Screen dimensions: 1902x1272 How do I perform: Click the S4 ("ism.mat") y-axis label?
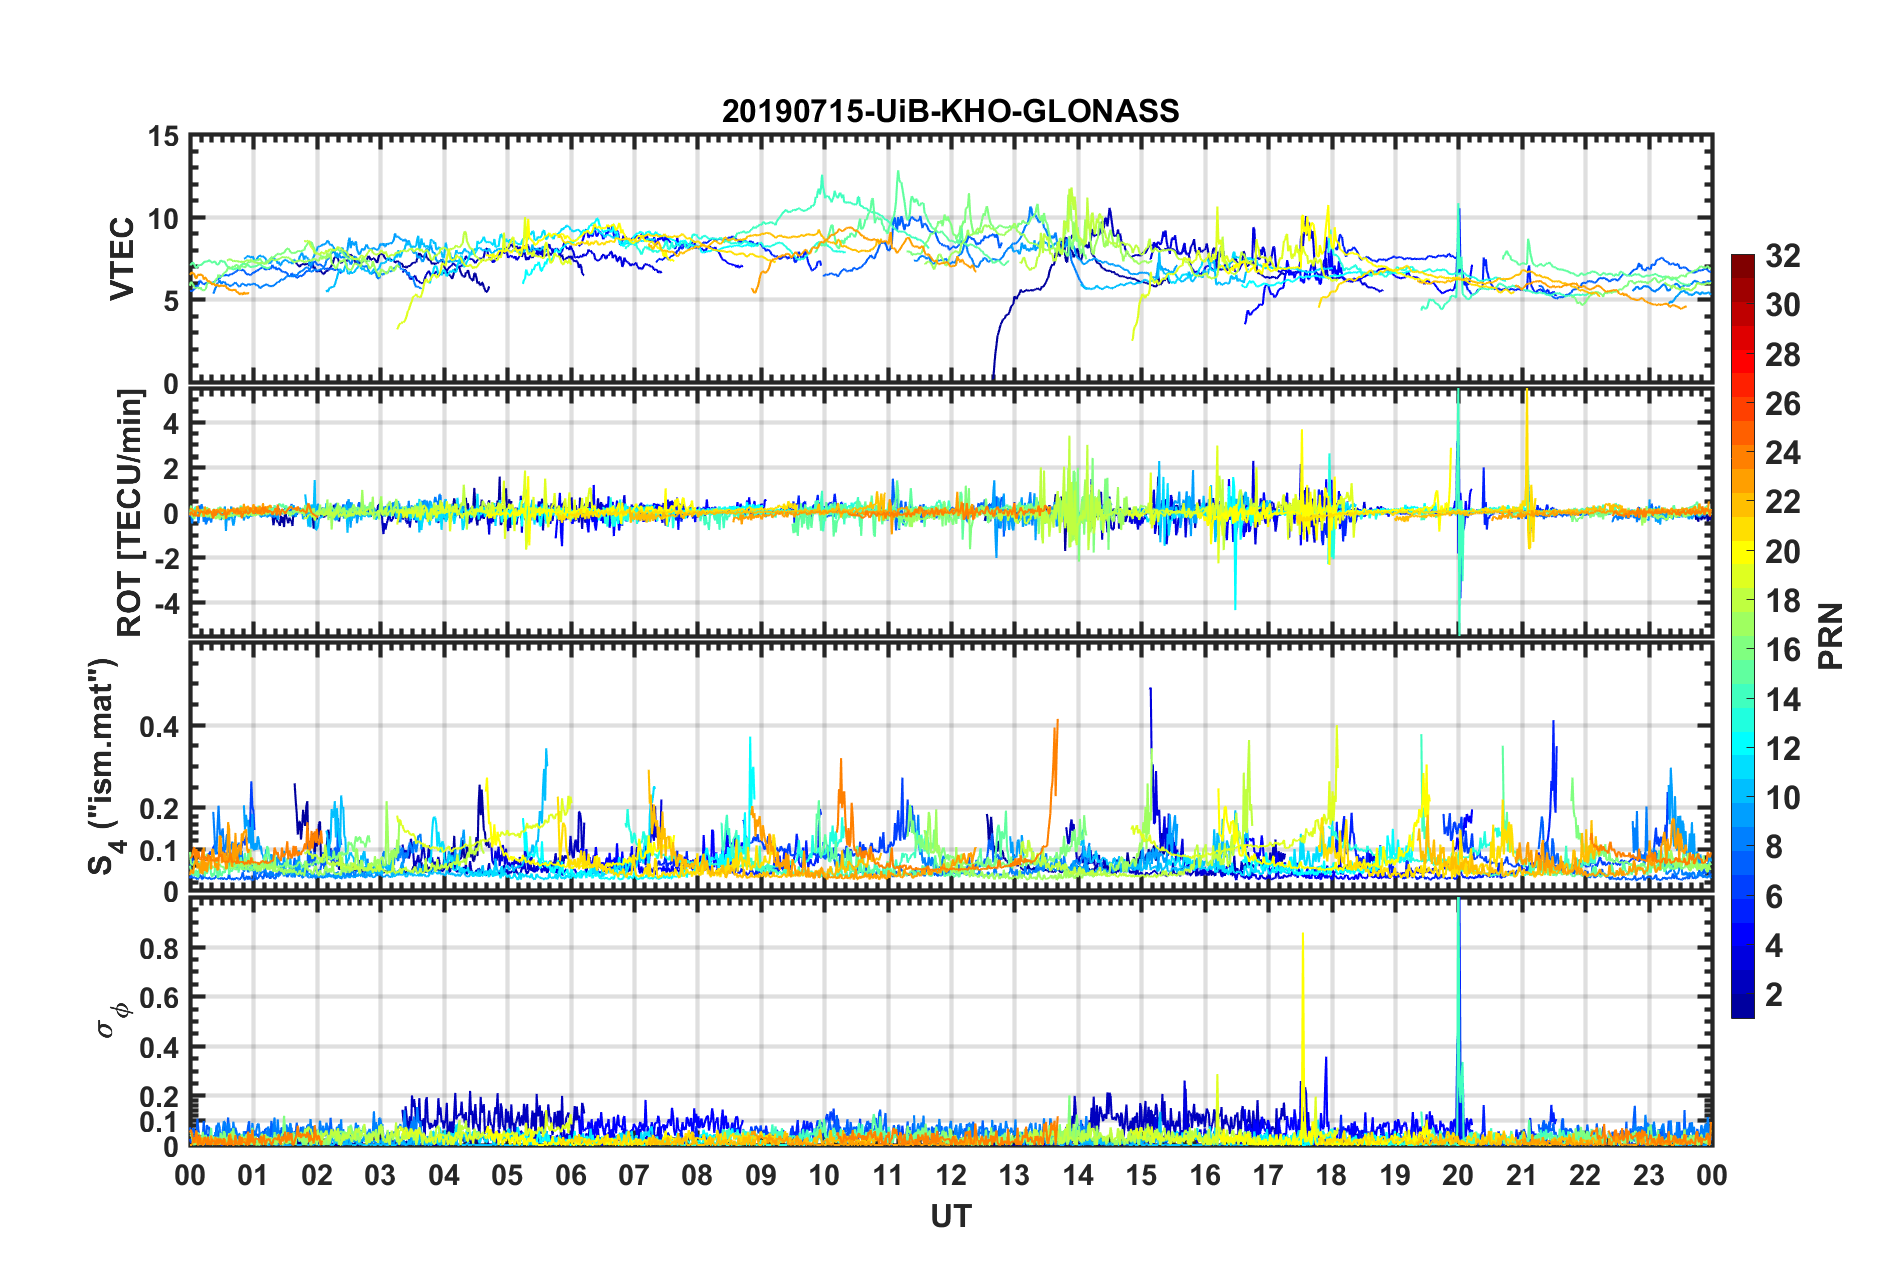pos(104,767)
